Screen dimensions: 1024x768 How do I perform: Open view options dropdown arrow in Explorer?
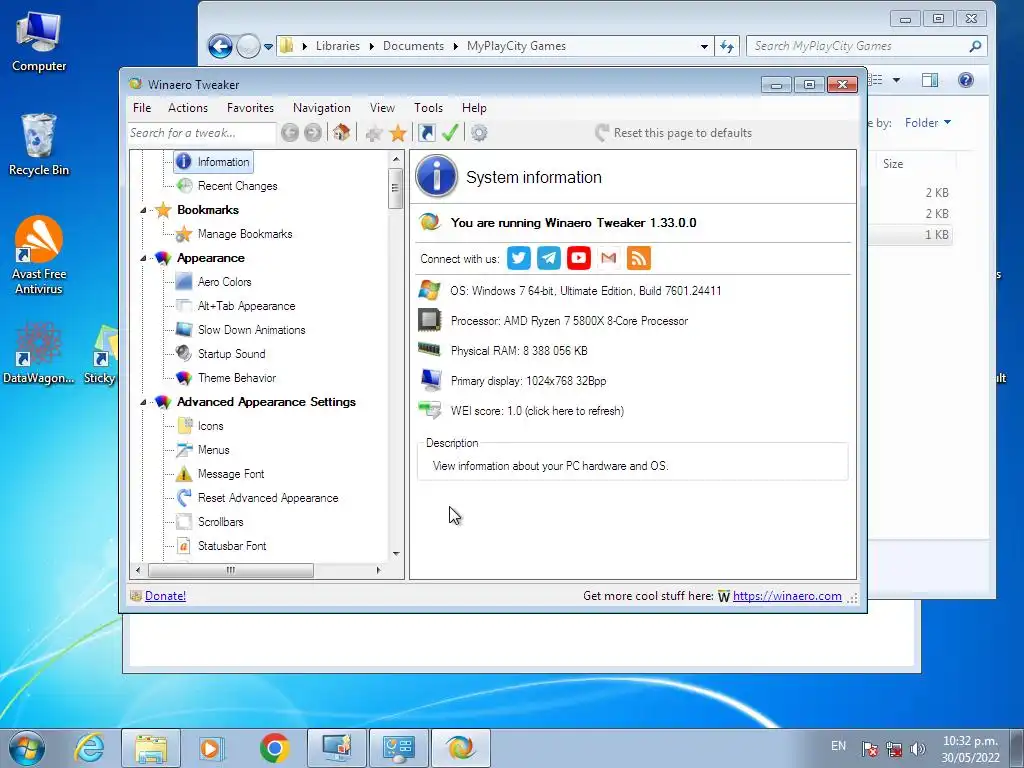point(897,80)
